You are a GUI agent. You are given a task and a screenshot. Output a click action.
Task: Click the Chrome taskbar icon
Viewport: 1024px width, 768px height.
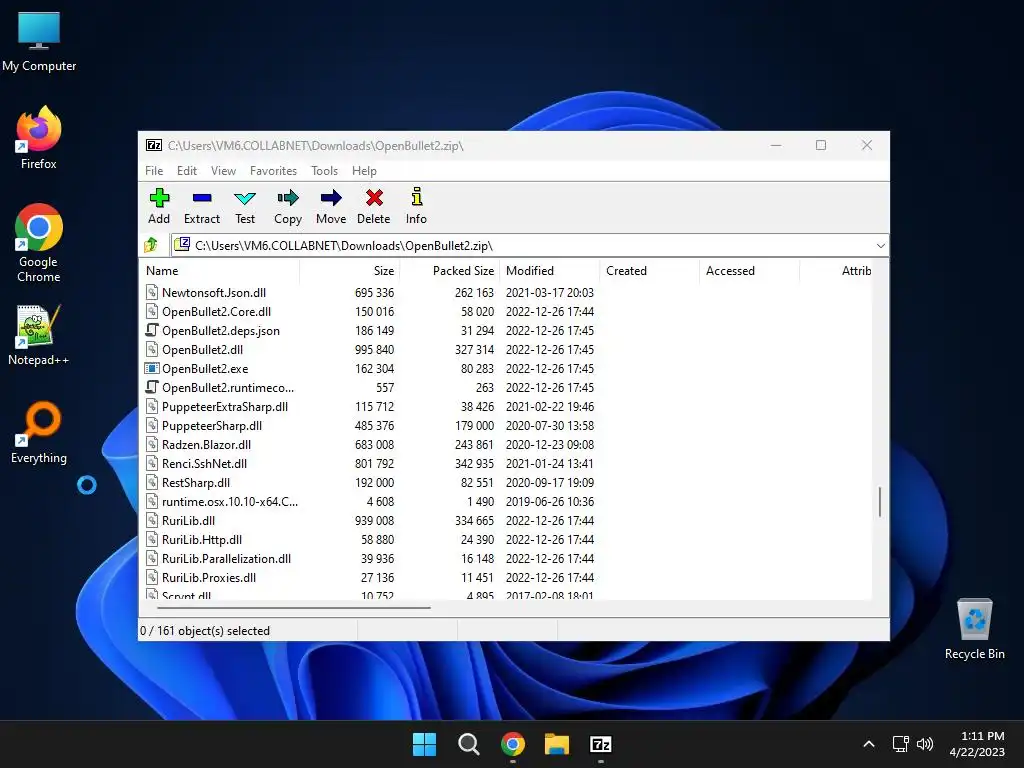513,744
